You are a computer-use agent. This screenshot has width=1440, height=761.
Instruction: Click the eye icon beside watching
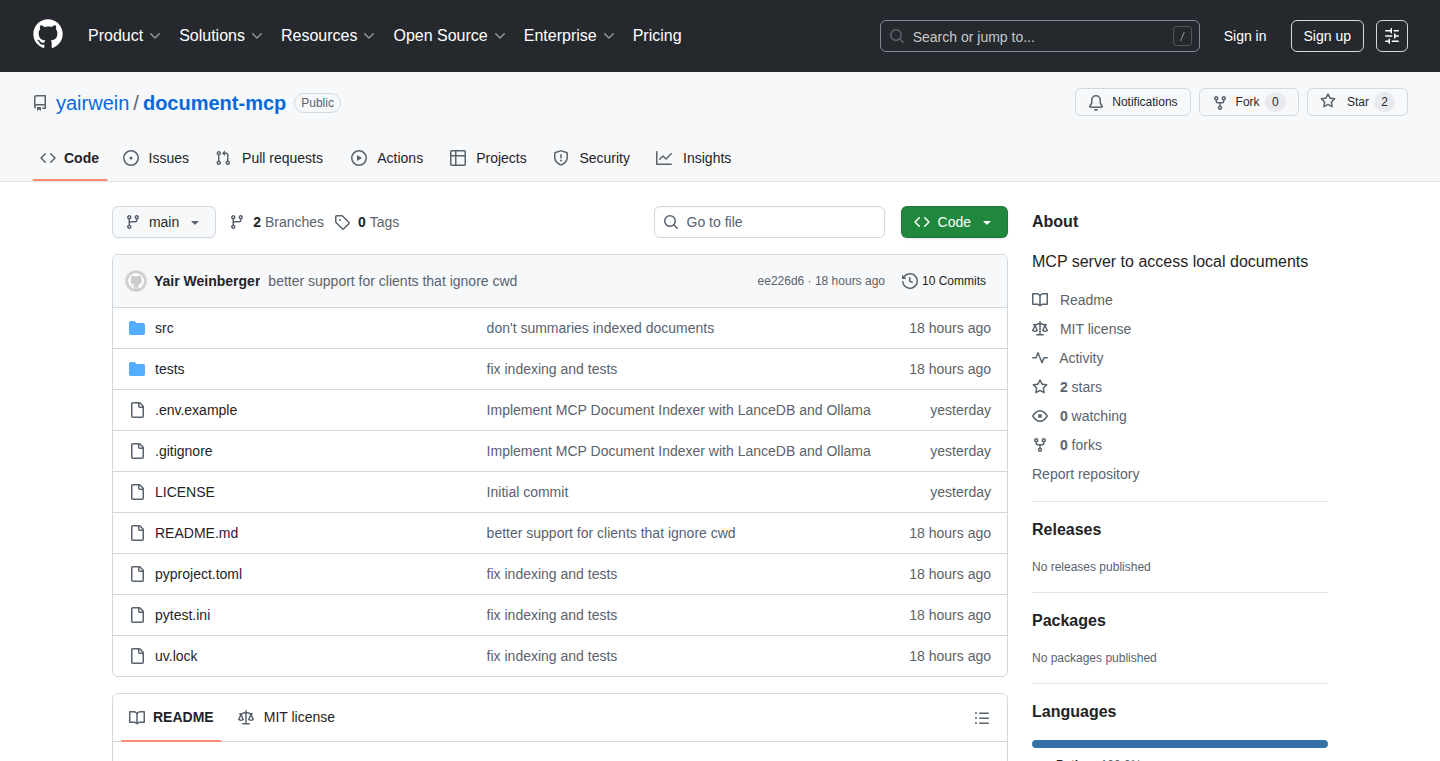(1040, 416)
